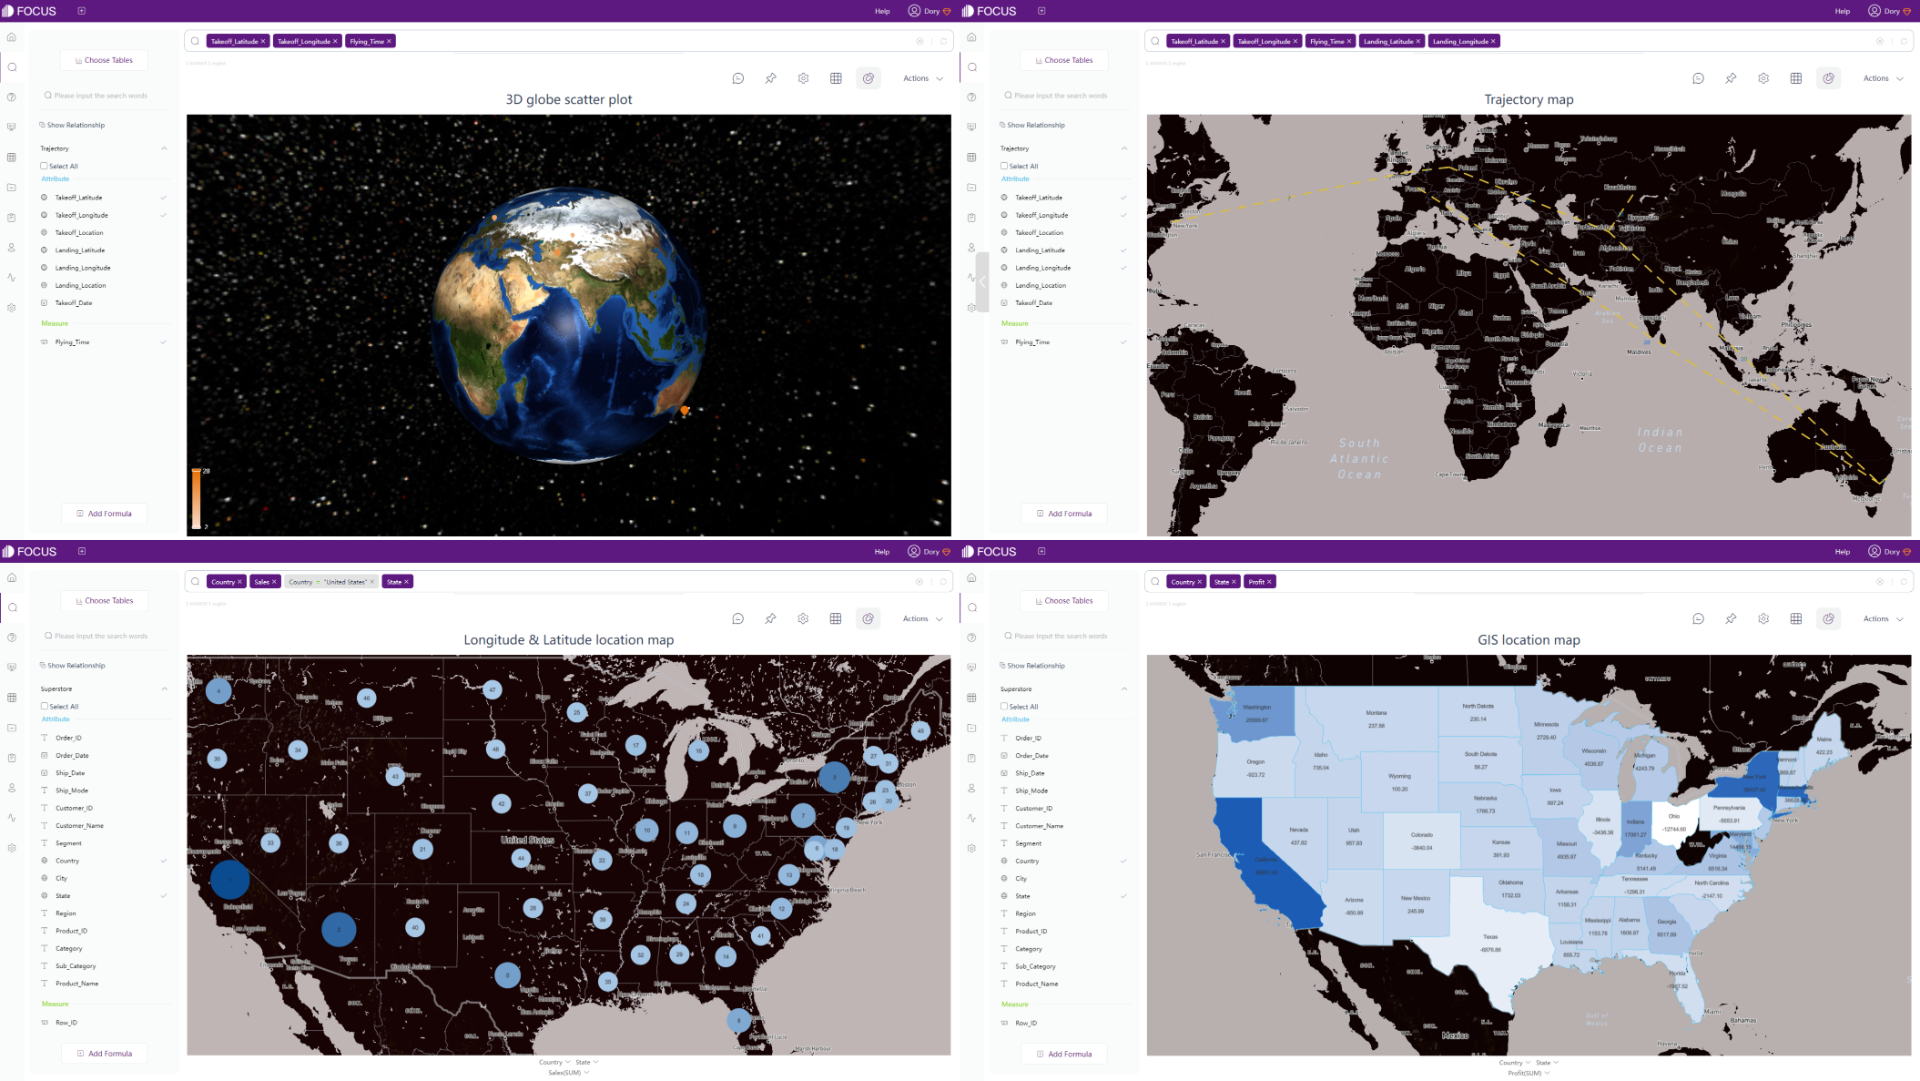The width and height of the screenshot is (1920, 1081).
Task: Remove Profit tag in GIS location map search bar
Action: point(1269,582)
